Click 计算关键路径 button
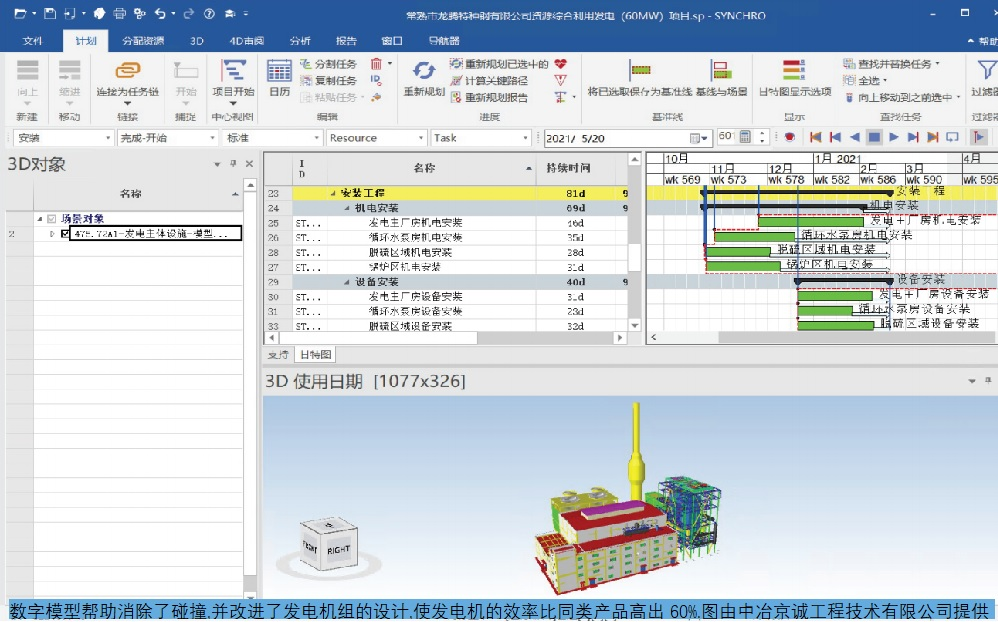The width and height of the screenshot is (998, 622). click(489, 80)
